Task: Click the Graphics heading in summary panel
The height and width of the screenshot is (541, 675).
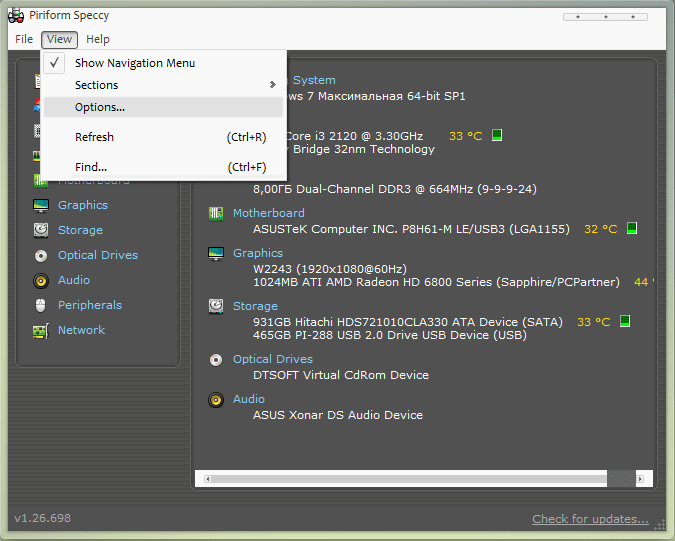Action: tap(258, 253)
